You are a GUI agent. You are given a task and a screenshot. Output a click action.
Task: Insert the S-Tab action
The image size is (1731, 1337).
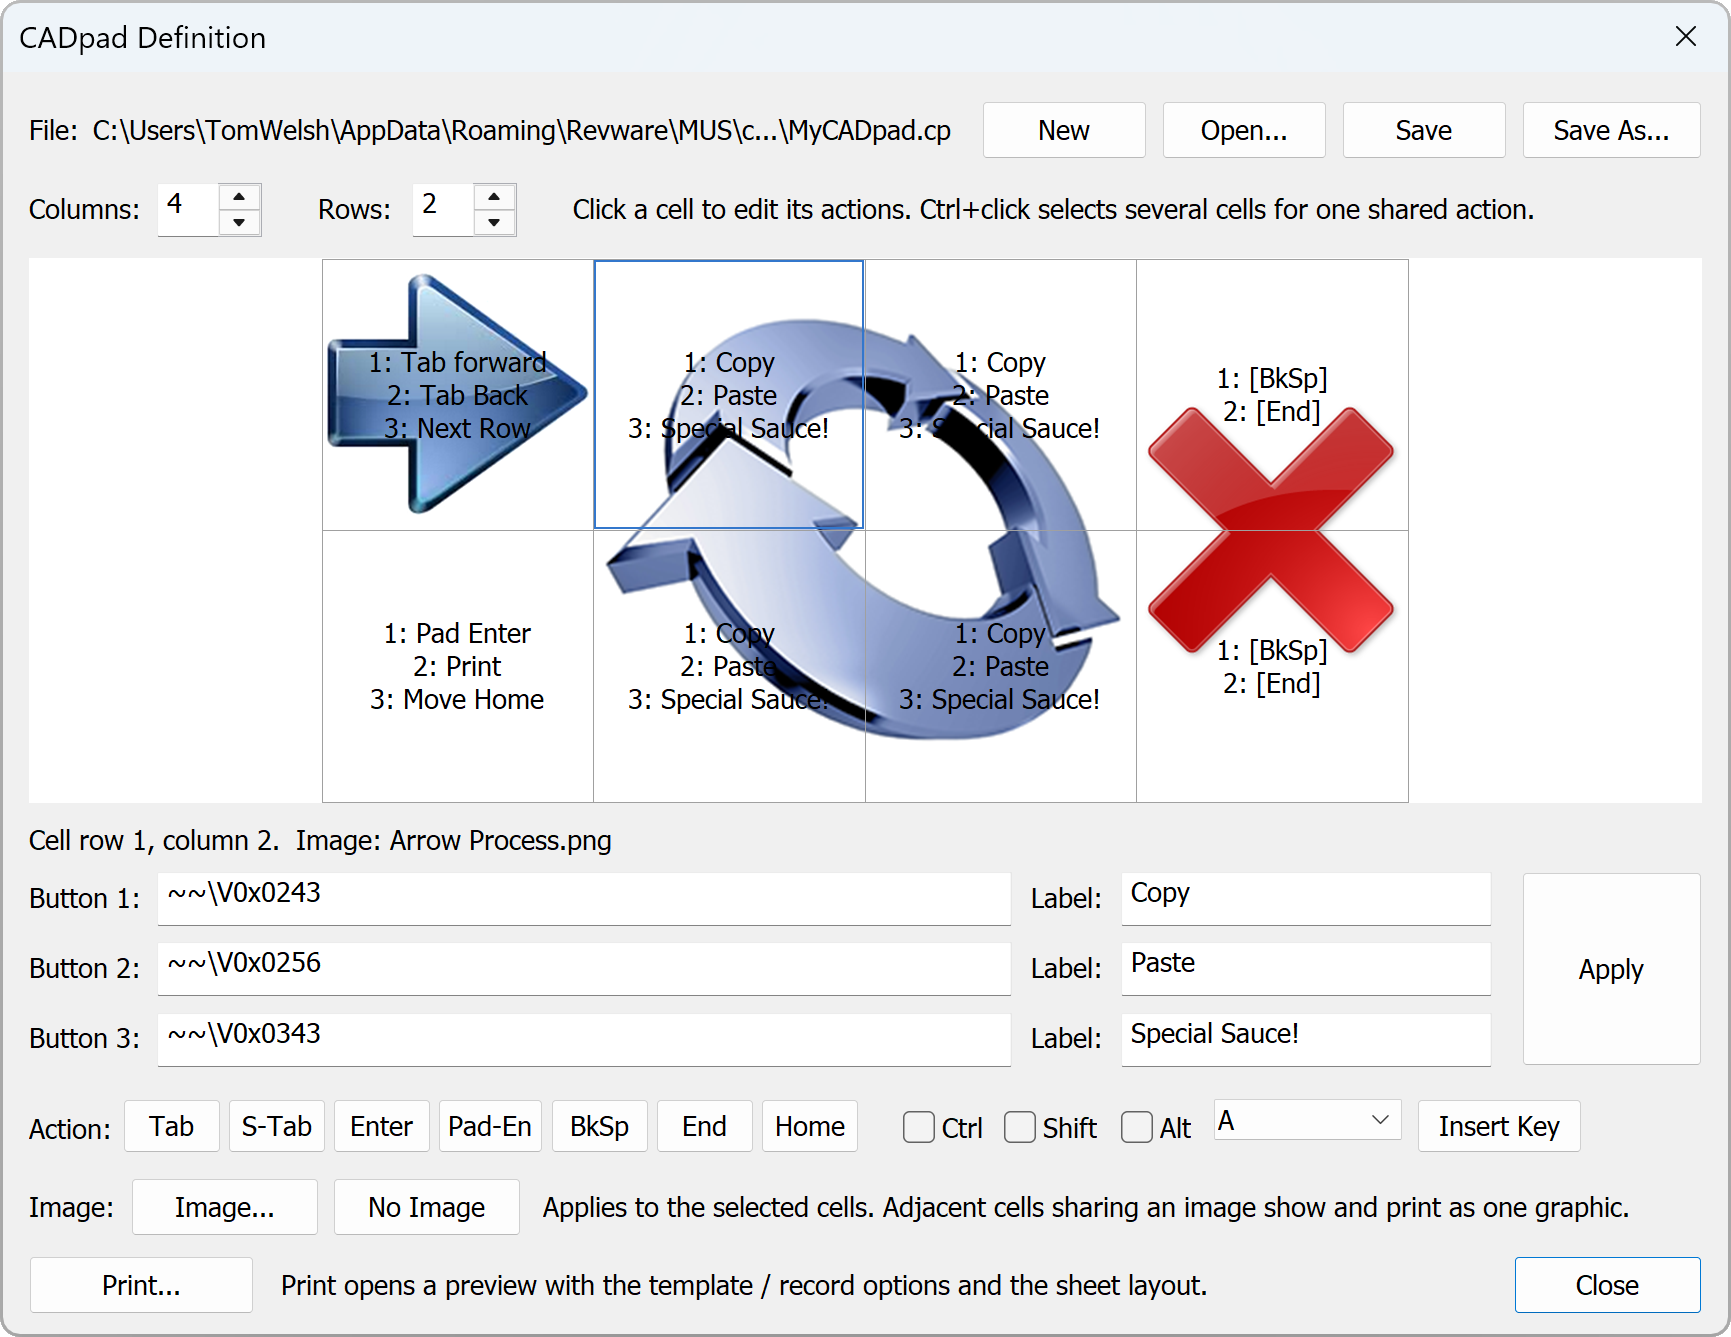(x=277, y=1126)
